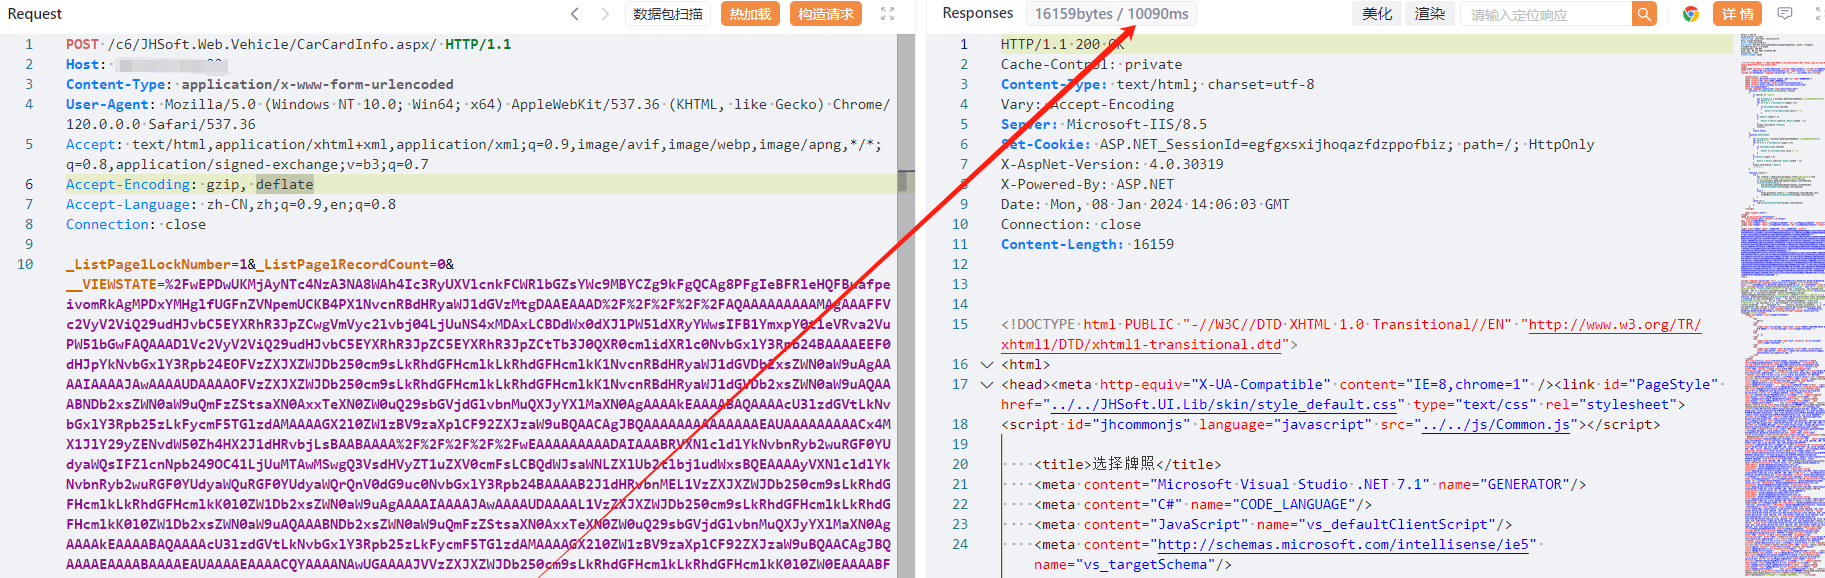Screen dimensions: 1825x578
Task: Click the 构造请求 button
Action: pos(826,14)
